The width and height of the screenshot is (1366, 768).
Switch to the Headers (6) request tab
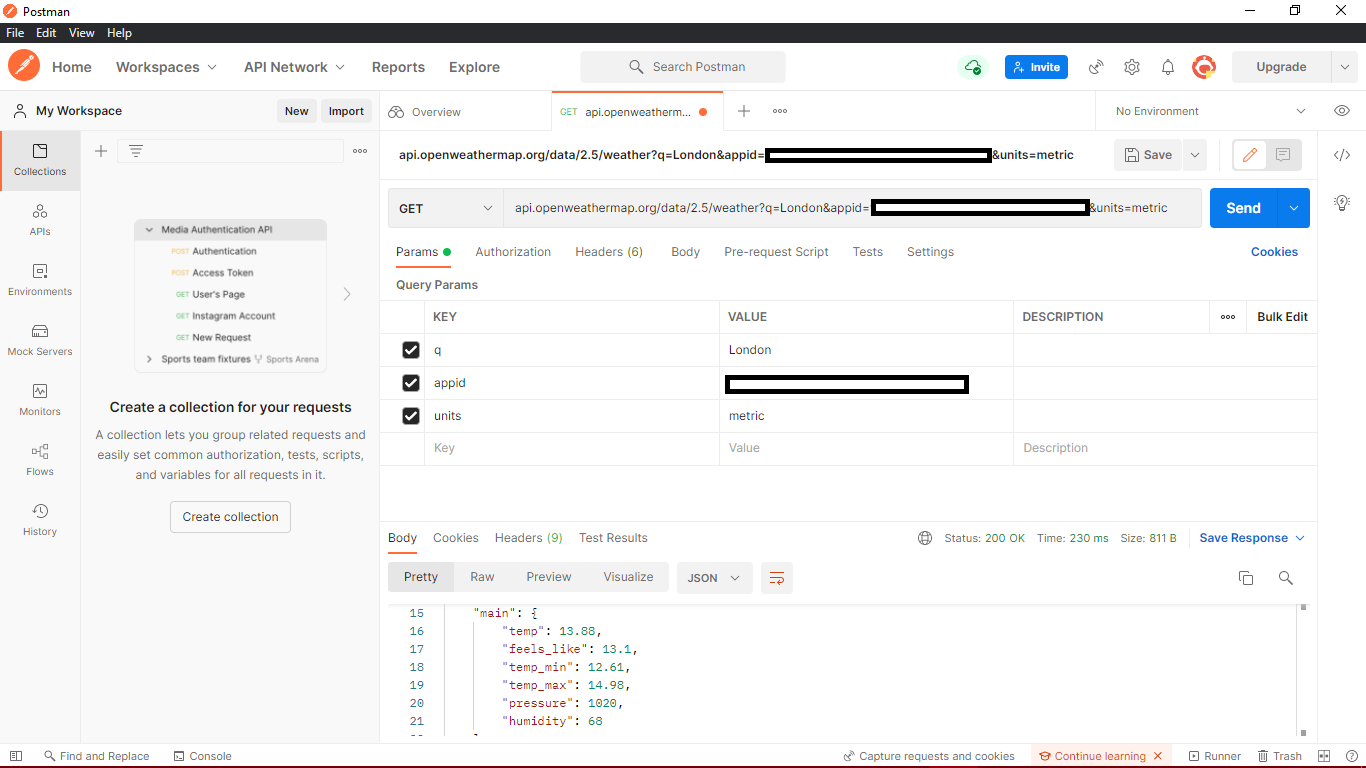coord(609,252)
